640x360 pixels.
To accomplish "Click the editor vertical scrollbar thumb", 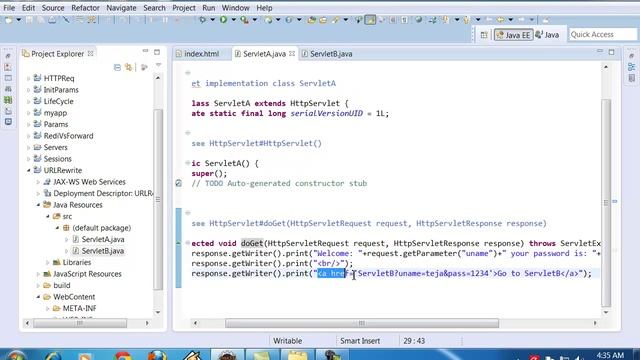I will coord(606,202).
